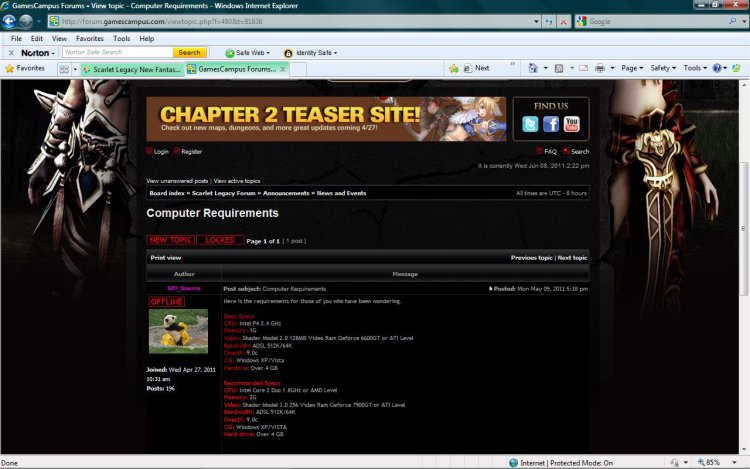750x469 pixels.
Task: Open News and Events breadcrumb
Action: 341,193
